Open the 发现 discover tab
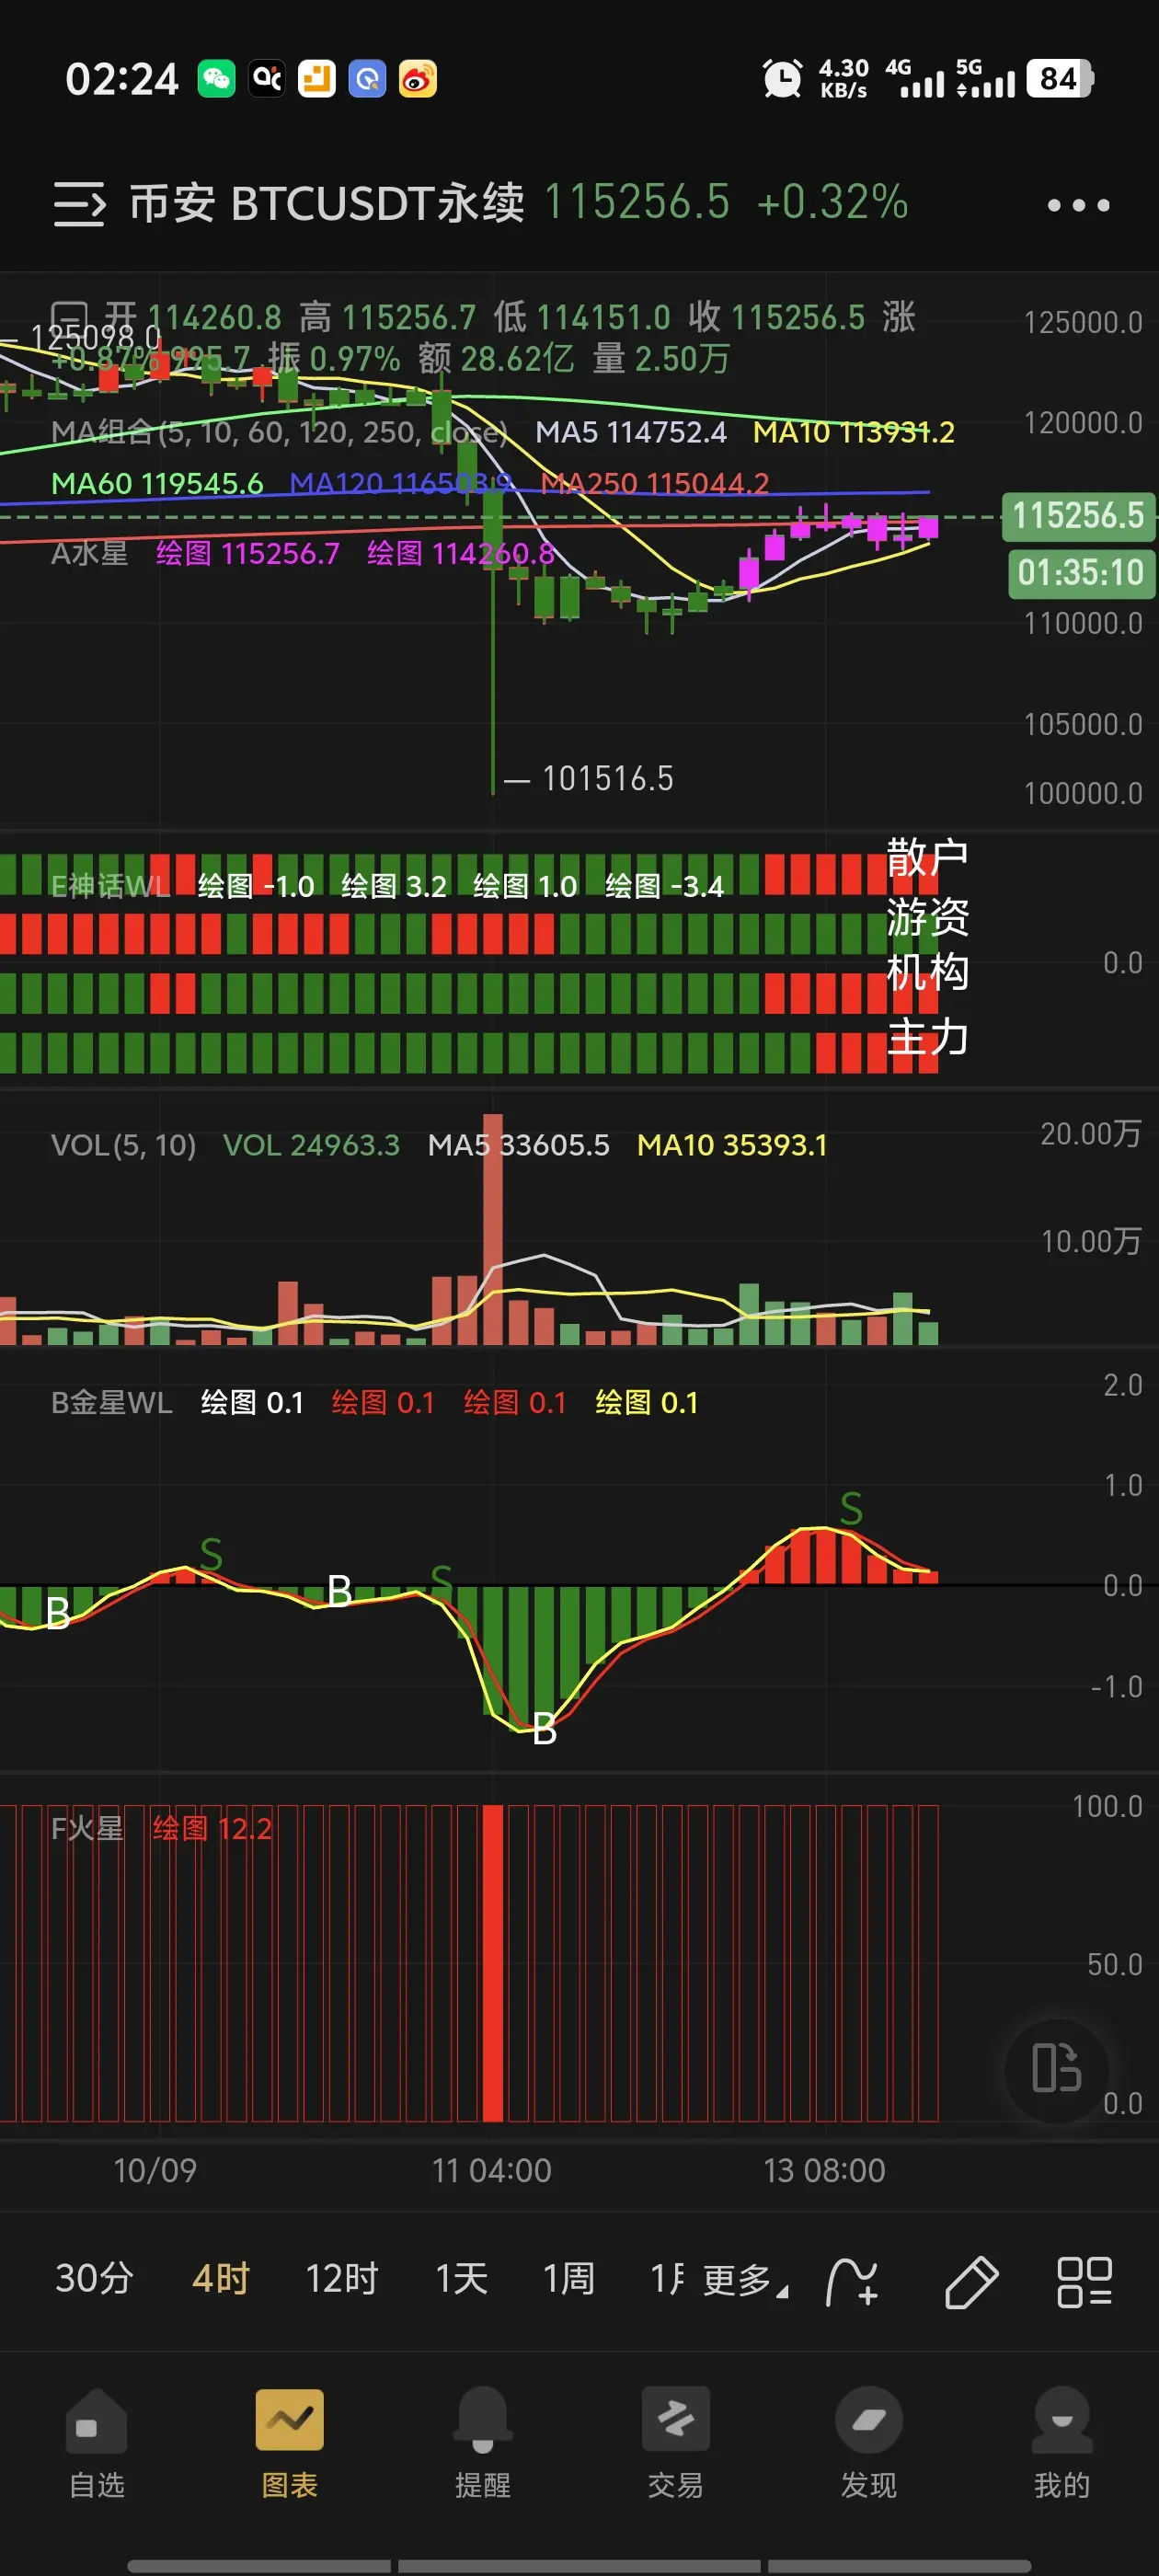This screenshot has width=1159, height=2576. [x=869, y=2443]
